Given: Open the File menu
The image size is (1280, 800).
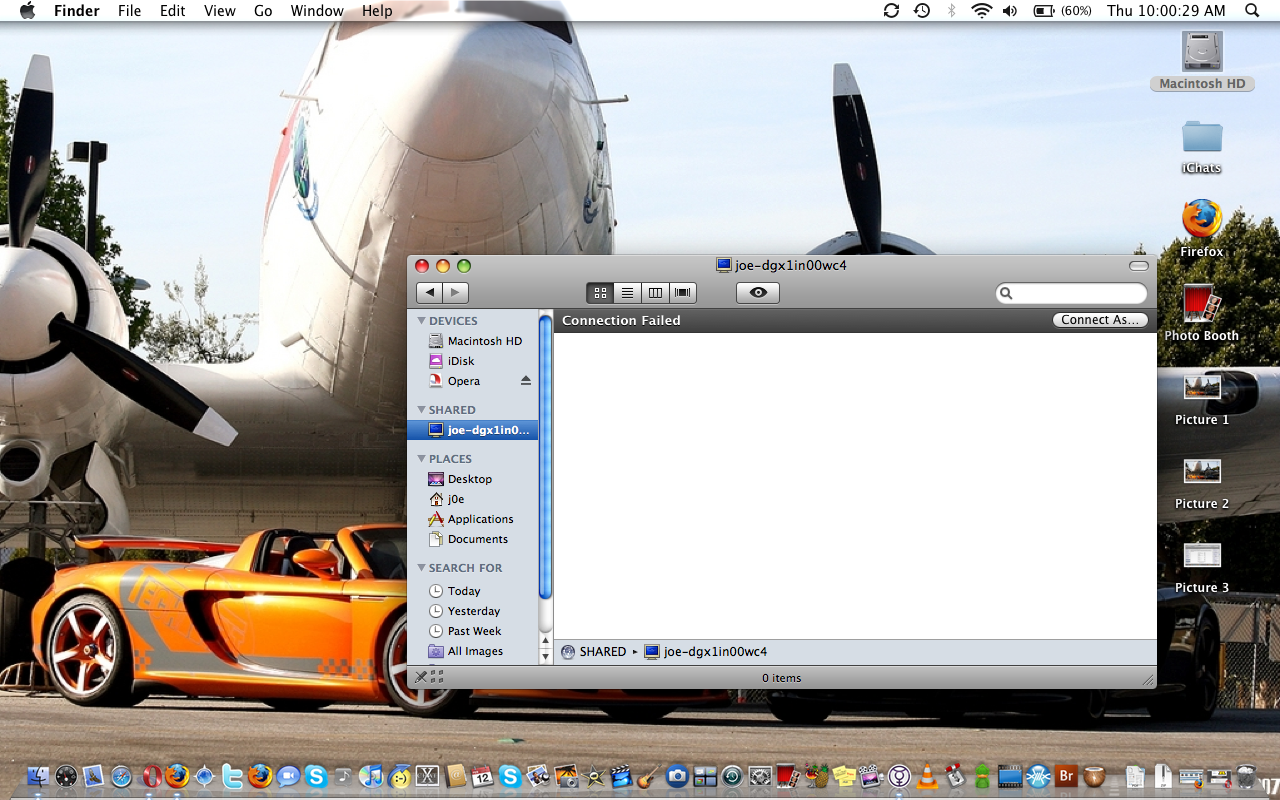Looking at the screenshot, I should (x=129, y=11).
